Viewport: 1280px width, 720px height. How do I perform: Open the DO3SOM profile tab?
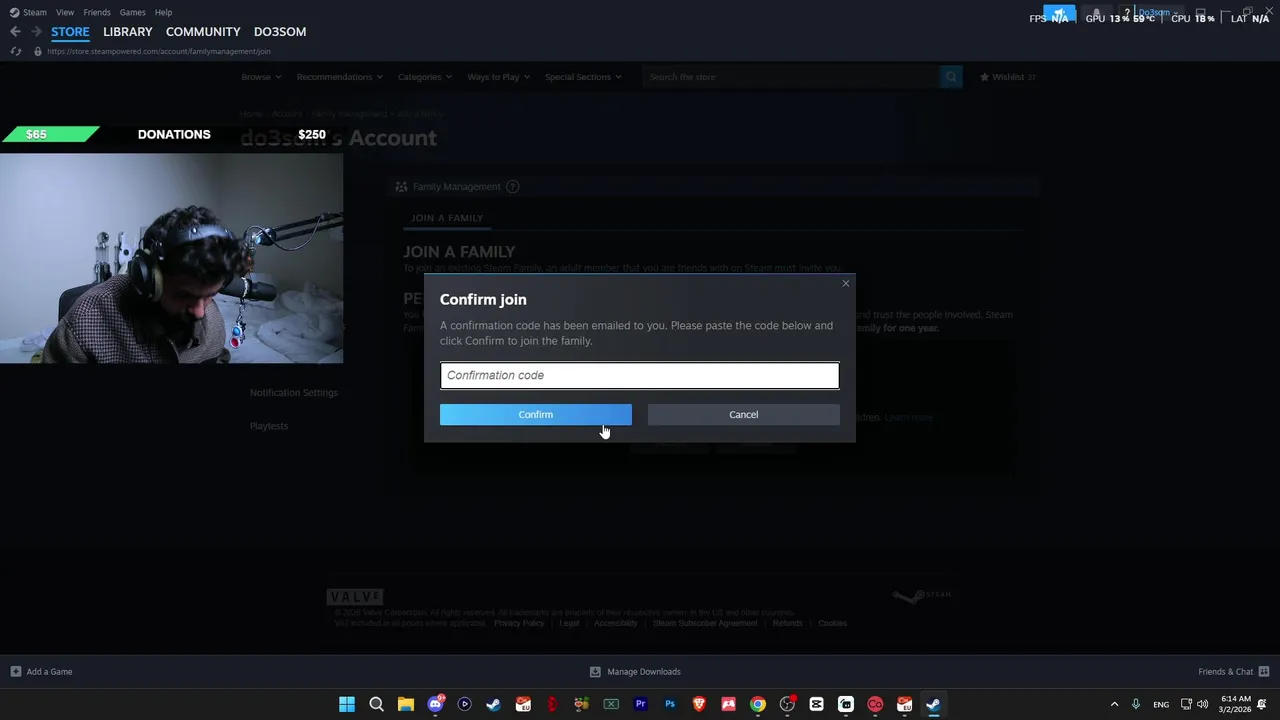pos(280,32)
